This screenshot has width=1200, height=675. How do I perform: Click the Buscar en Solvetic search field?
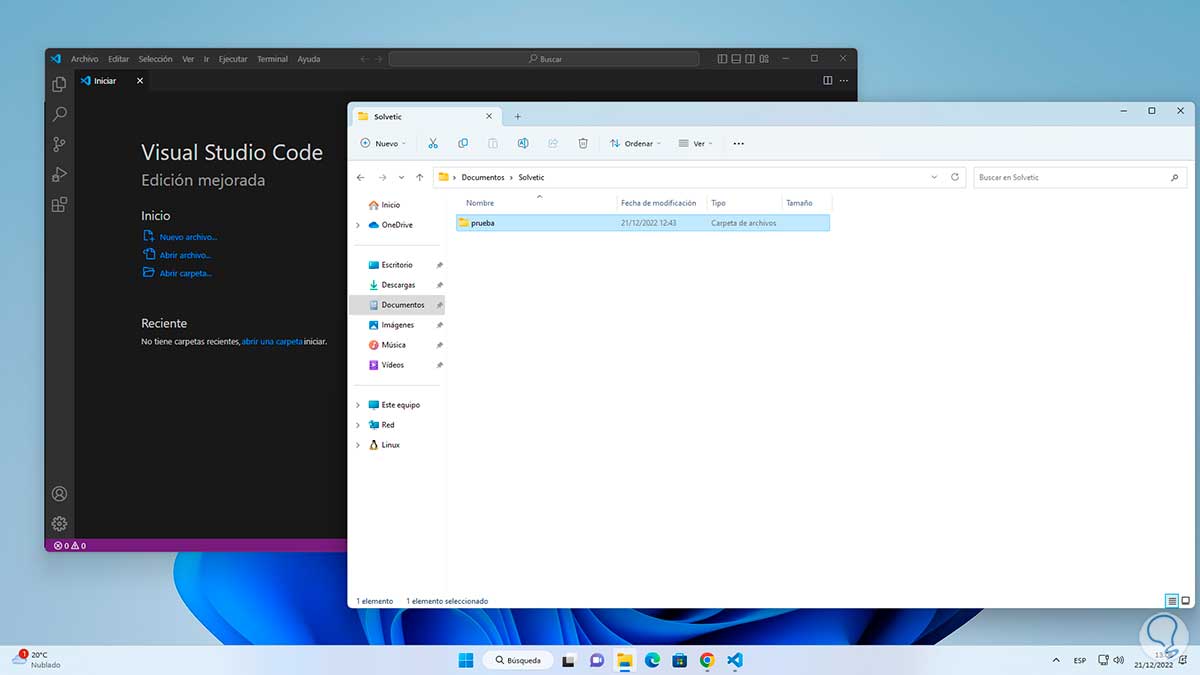point(1079,177)
